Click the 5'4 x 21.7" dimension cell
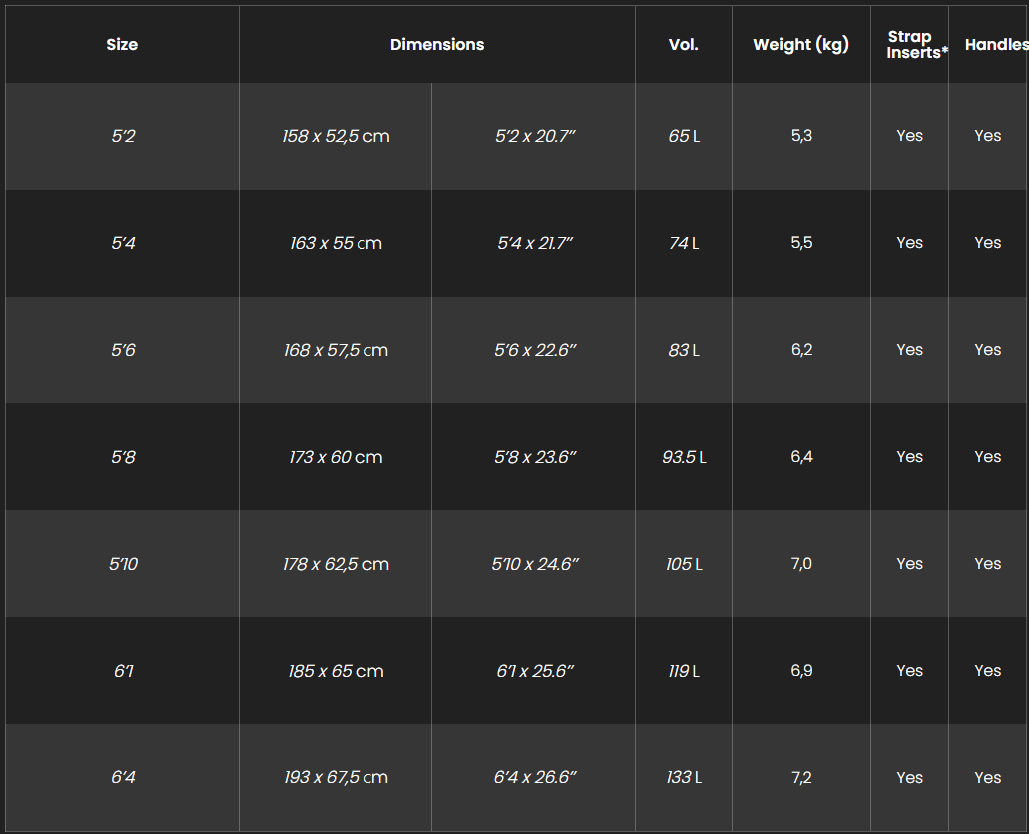 (535, 243)
